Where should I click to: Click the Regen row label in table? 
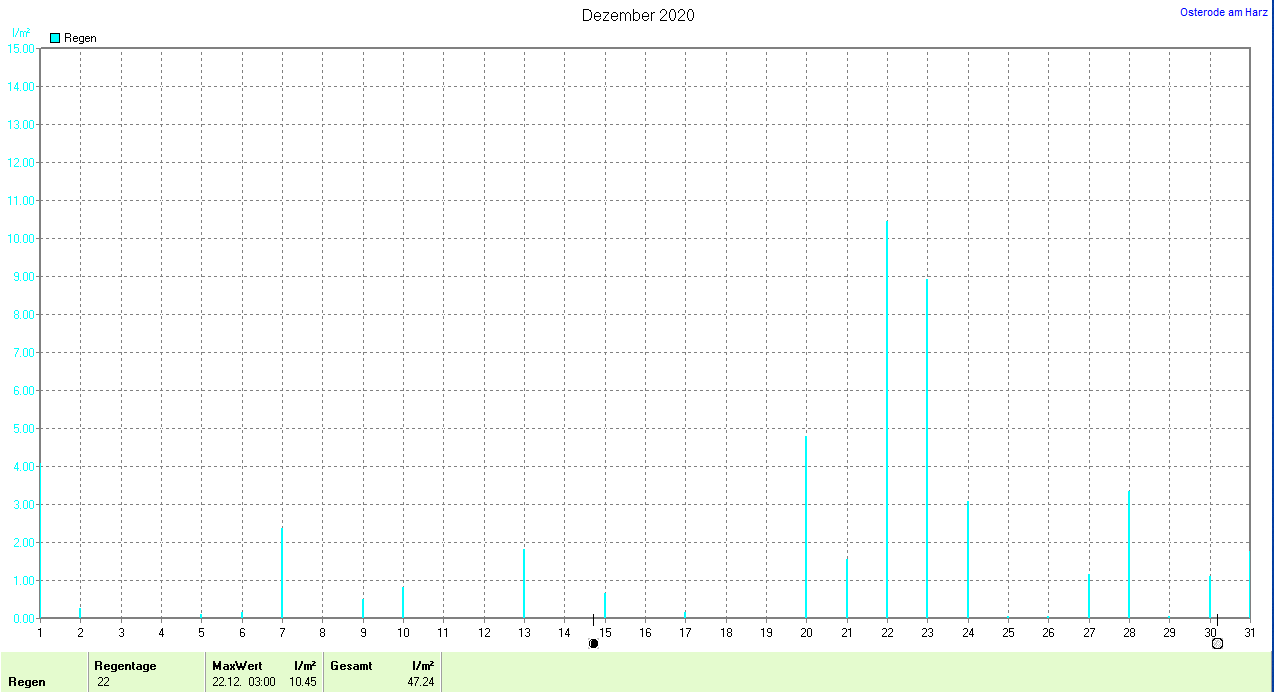pyautogui.click(x=27, y=682)
